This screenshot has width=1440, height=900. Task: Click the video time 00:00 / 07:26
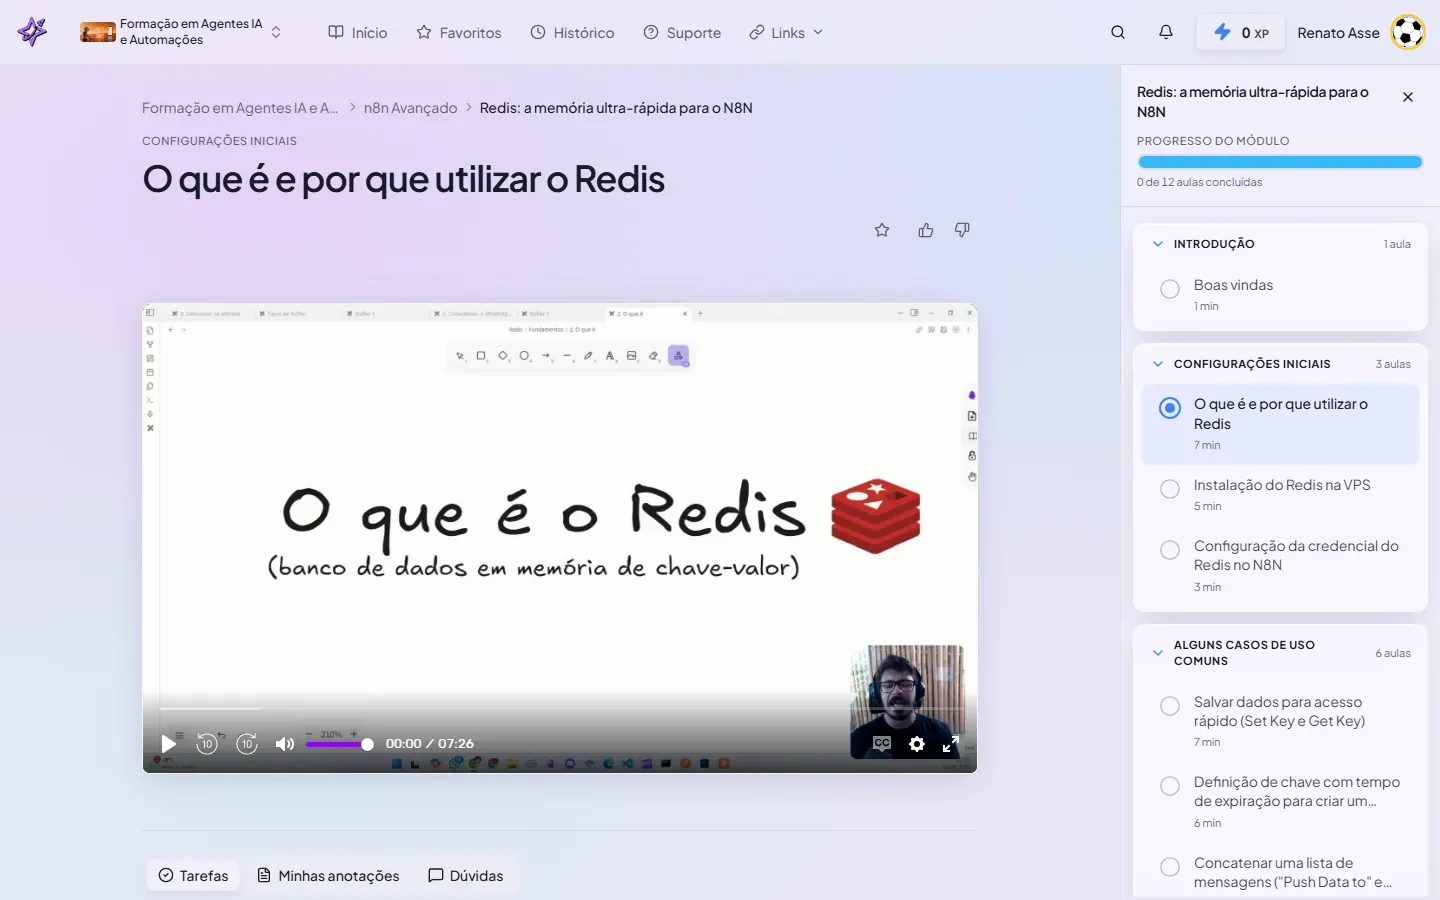tap(430, 744)
